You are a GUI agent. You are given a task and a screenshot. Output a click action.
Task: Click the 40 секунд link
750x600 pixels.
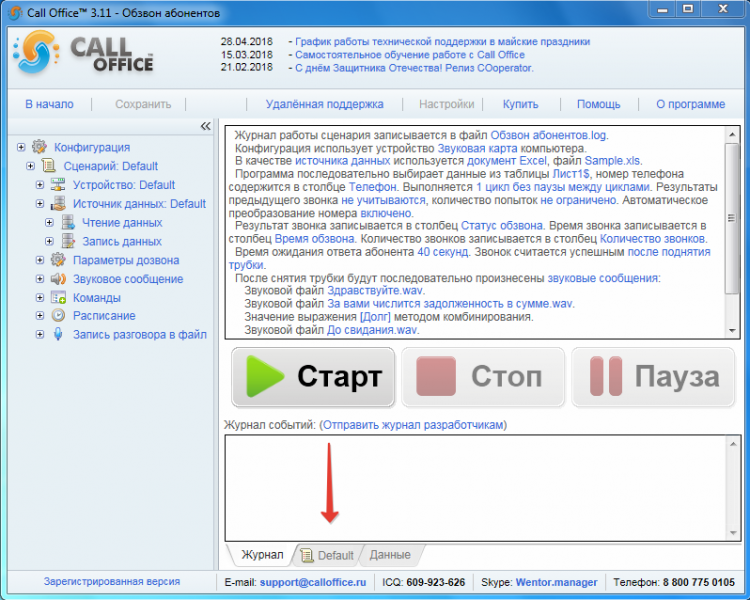443,252
